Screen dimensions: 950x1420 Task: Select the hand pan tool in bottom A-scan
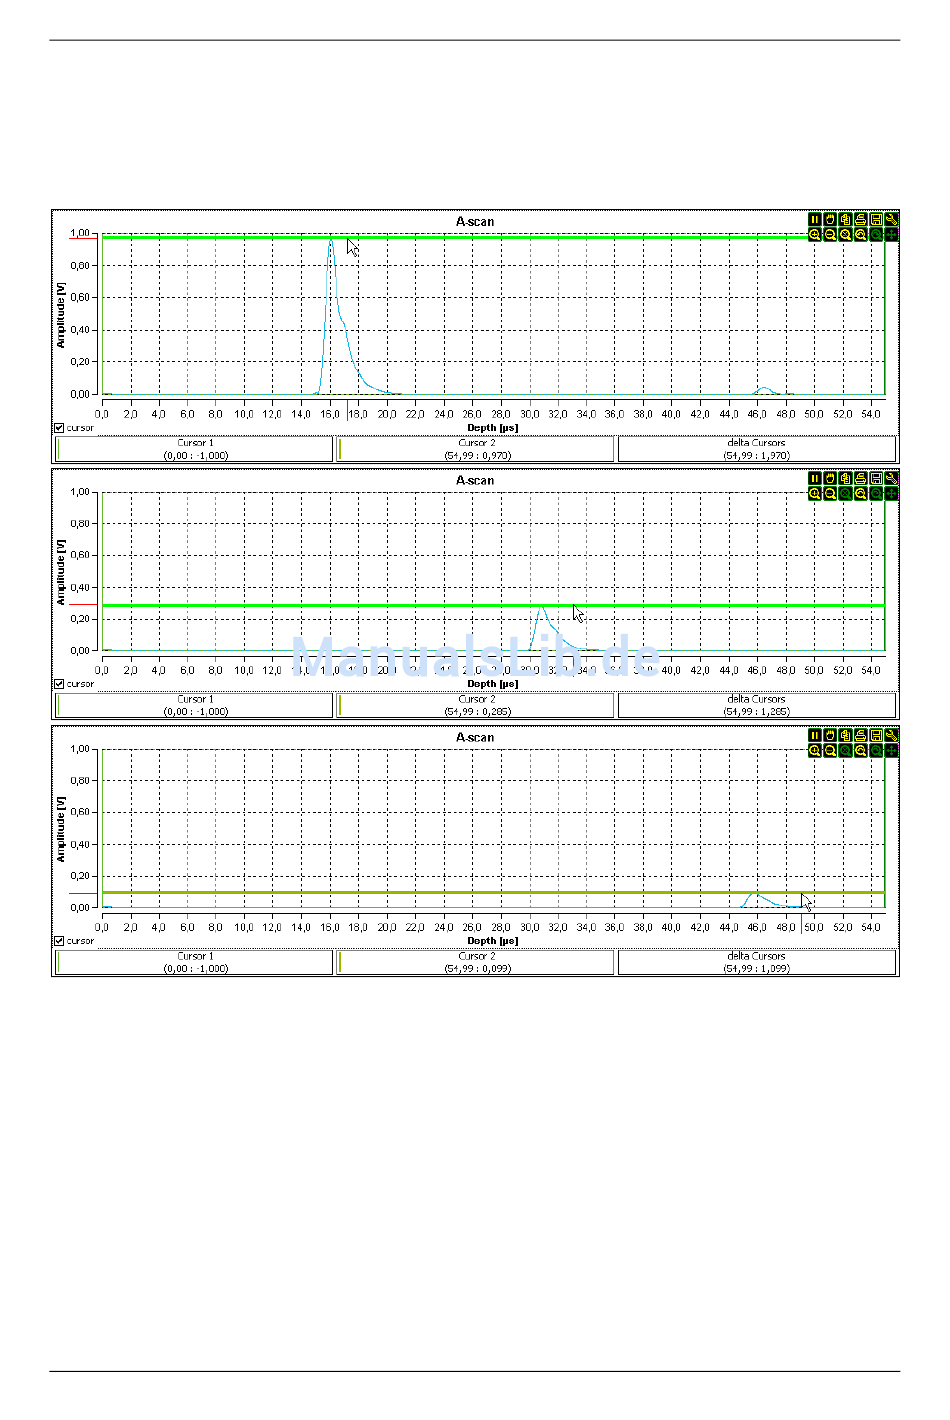pos(830,735)
